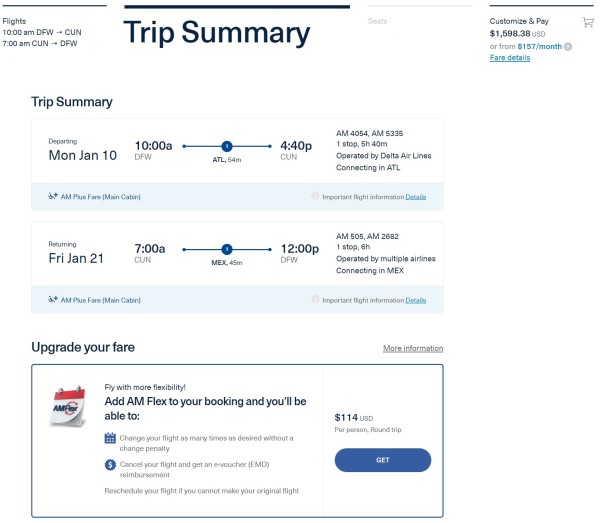This screenshot has width=600, height=523.
Task: Click the dollar icon for cancel flight
Action: tap(110, 465)
